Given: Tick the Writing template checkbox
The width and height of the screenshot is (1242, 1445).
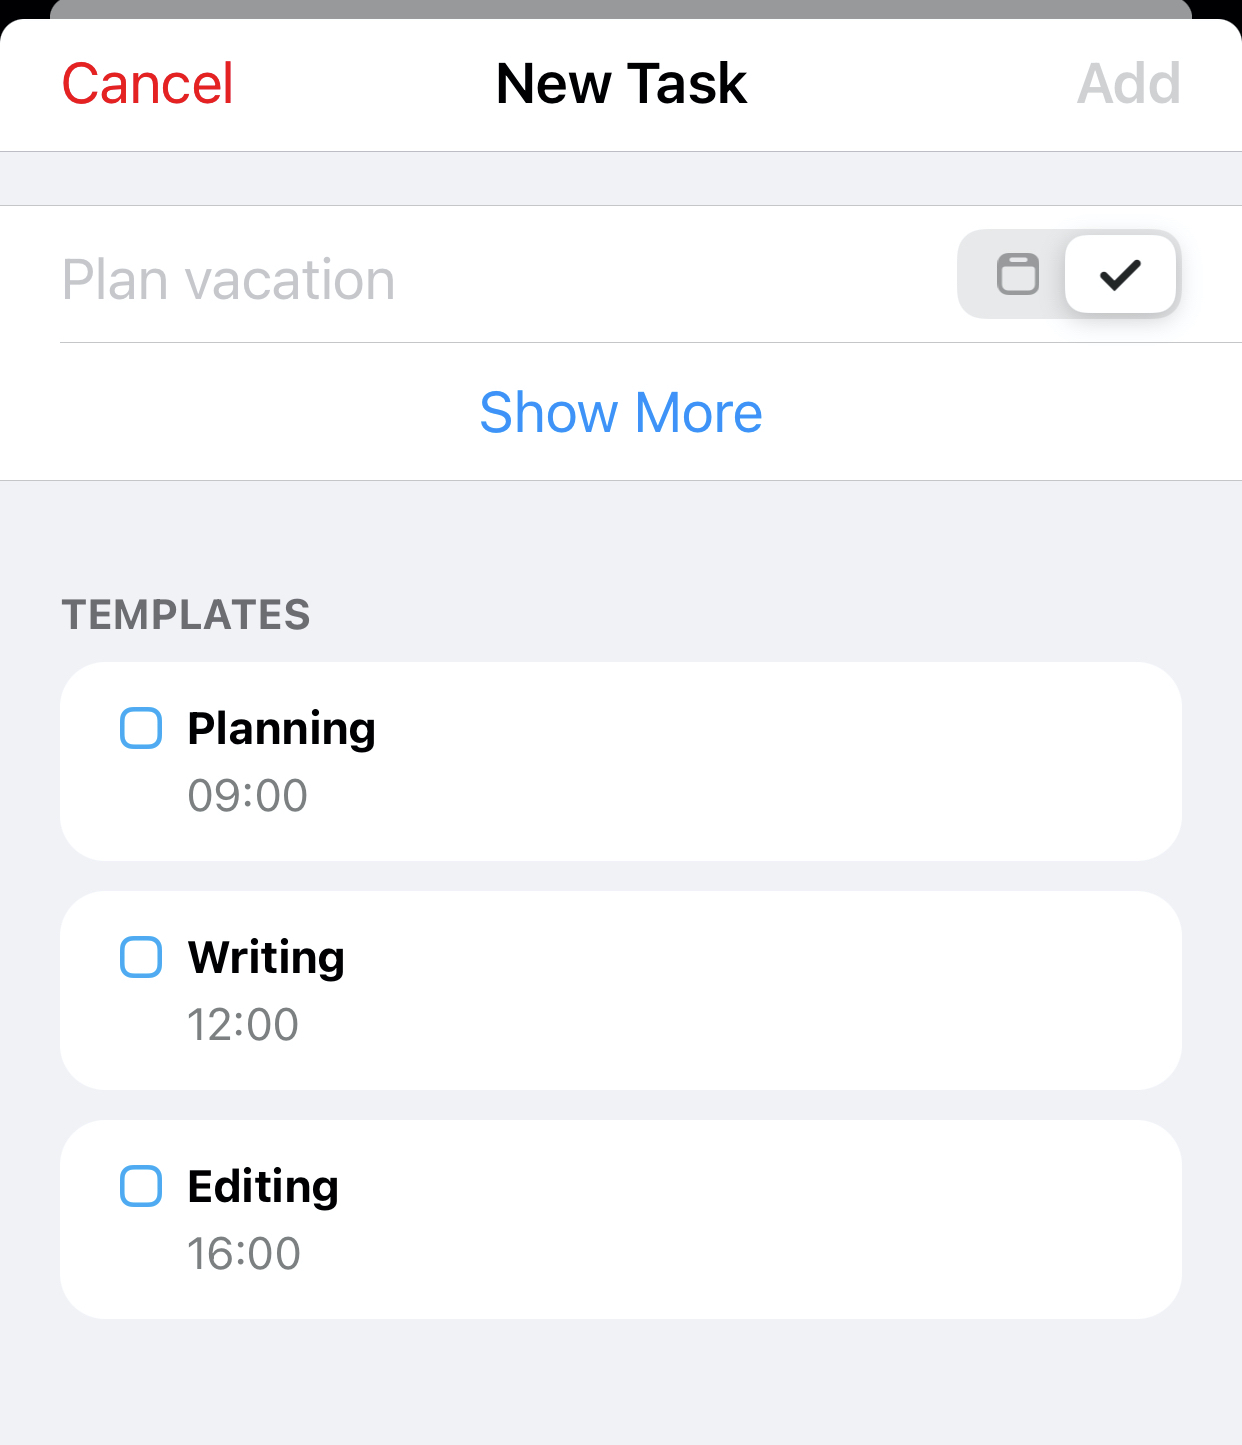Looking at the screenshot, I should pos(141,957).
